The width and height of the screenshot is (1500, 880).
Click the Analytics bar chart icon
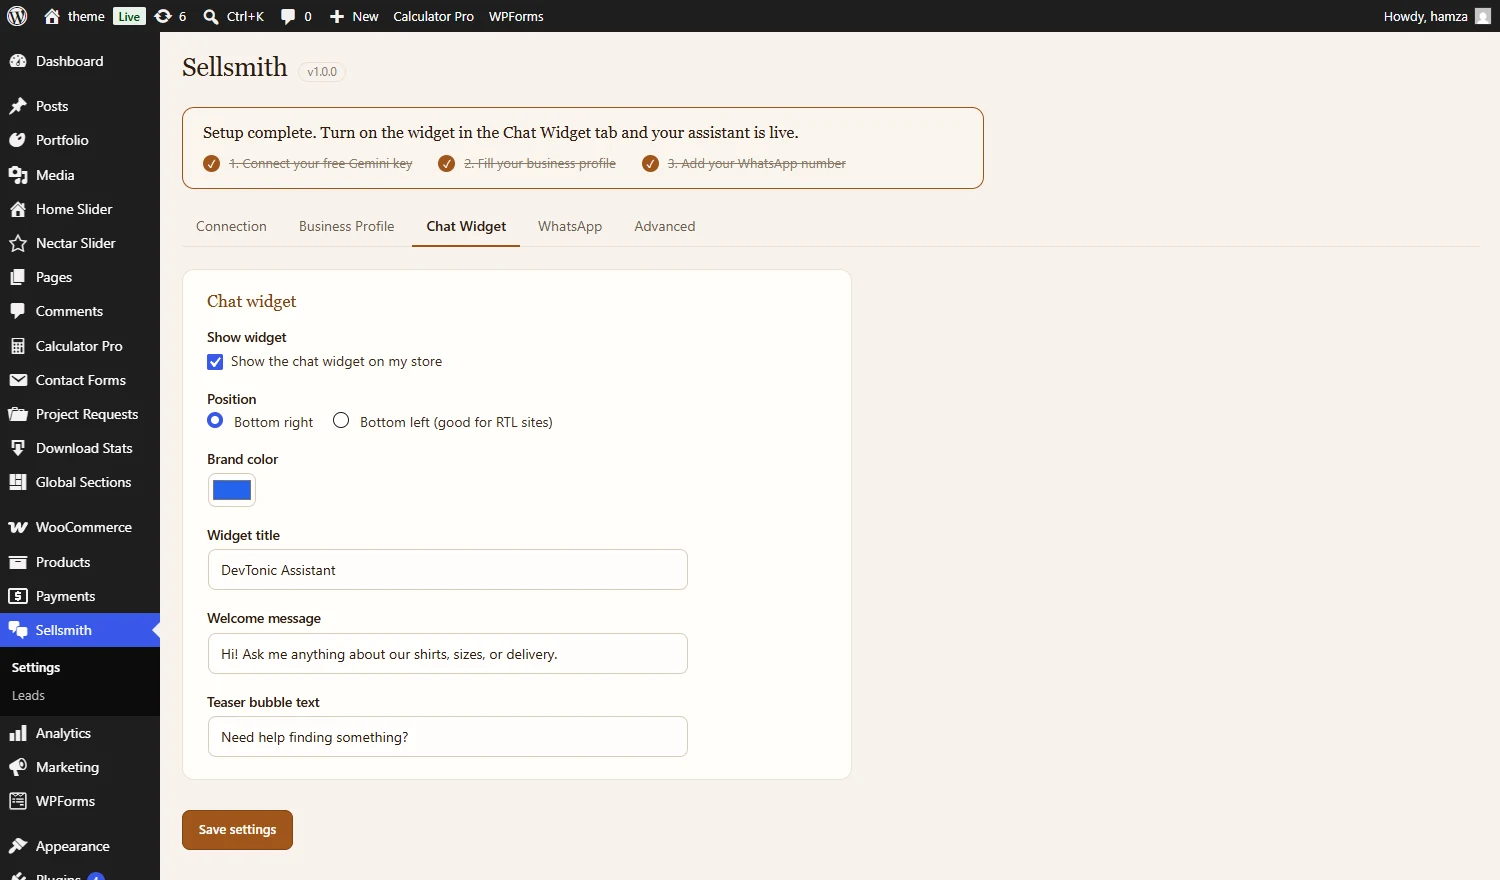tap(18, 733)
